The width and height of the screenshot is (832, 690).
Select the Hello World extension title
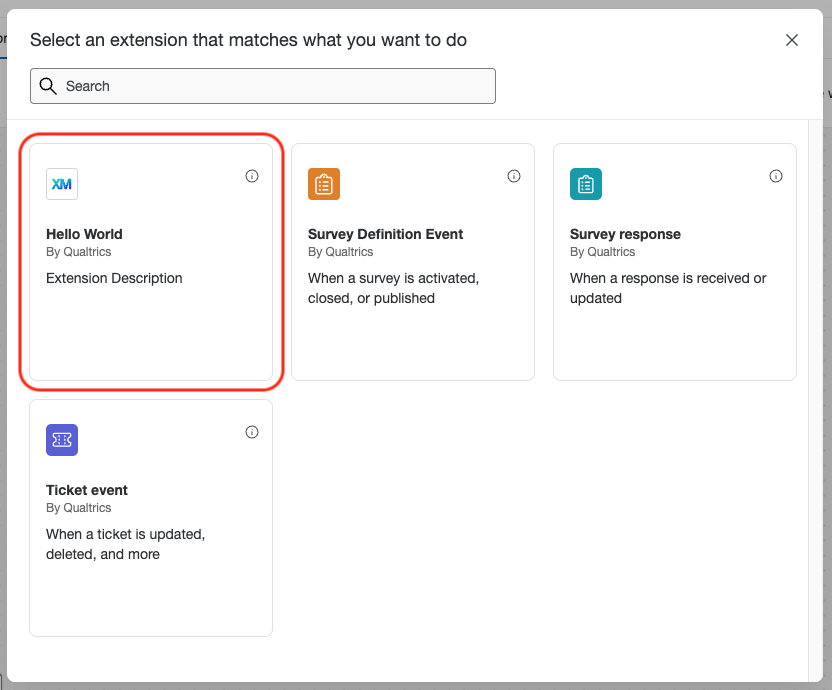84,234
